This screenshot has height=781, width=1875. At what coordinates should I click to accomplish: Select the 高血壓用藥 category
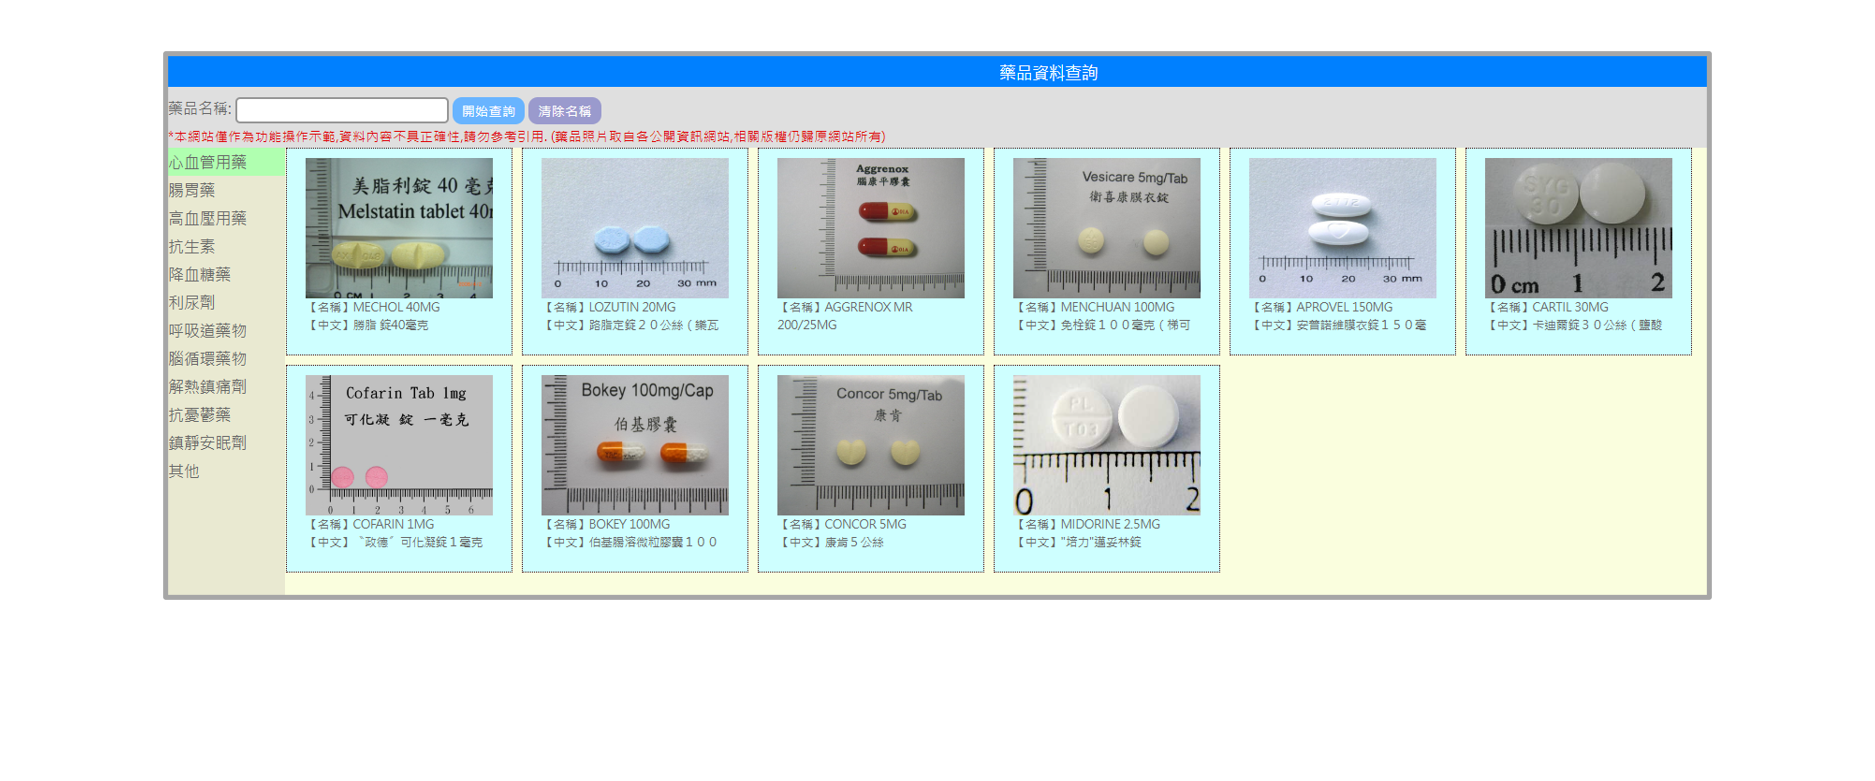(226, 218)
